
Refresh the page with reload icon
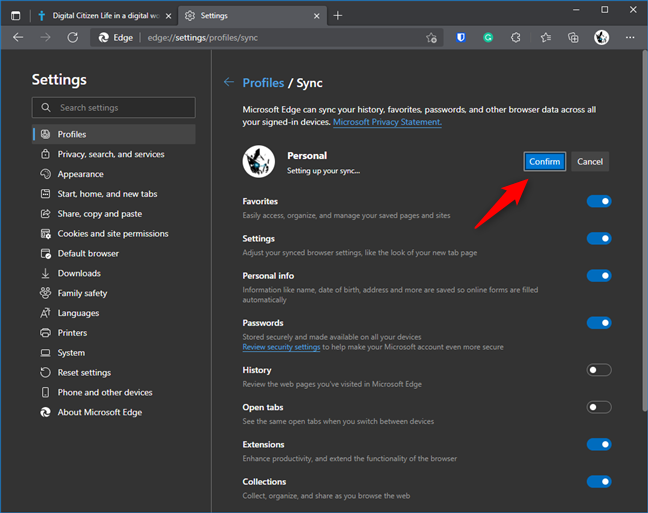[73, 37]
